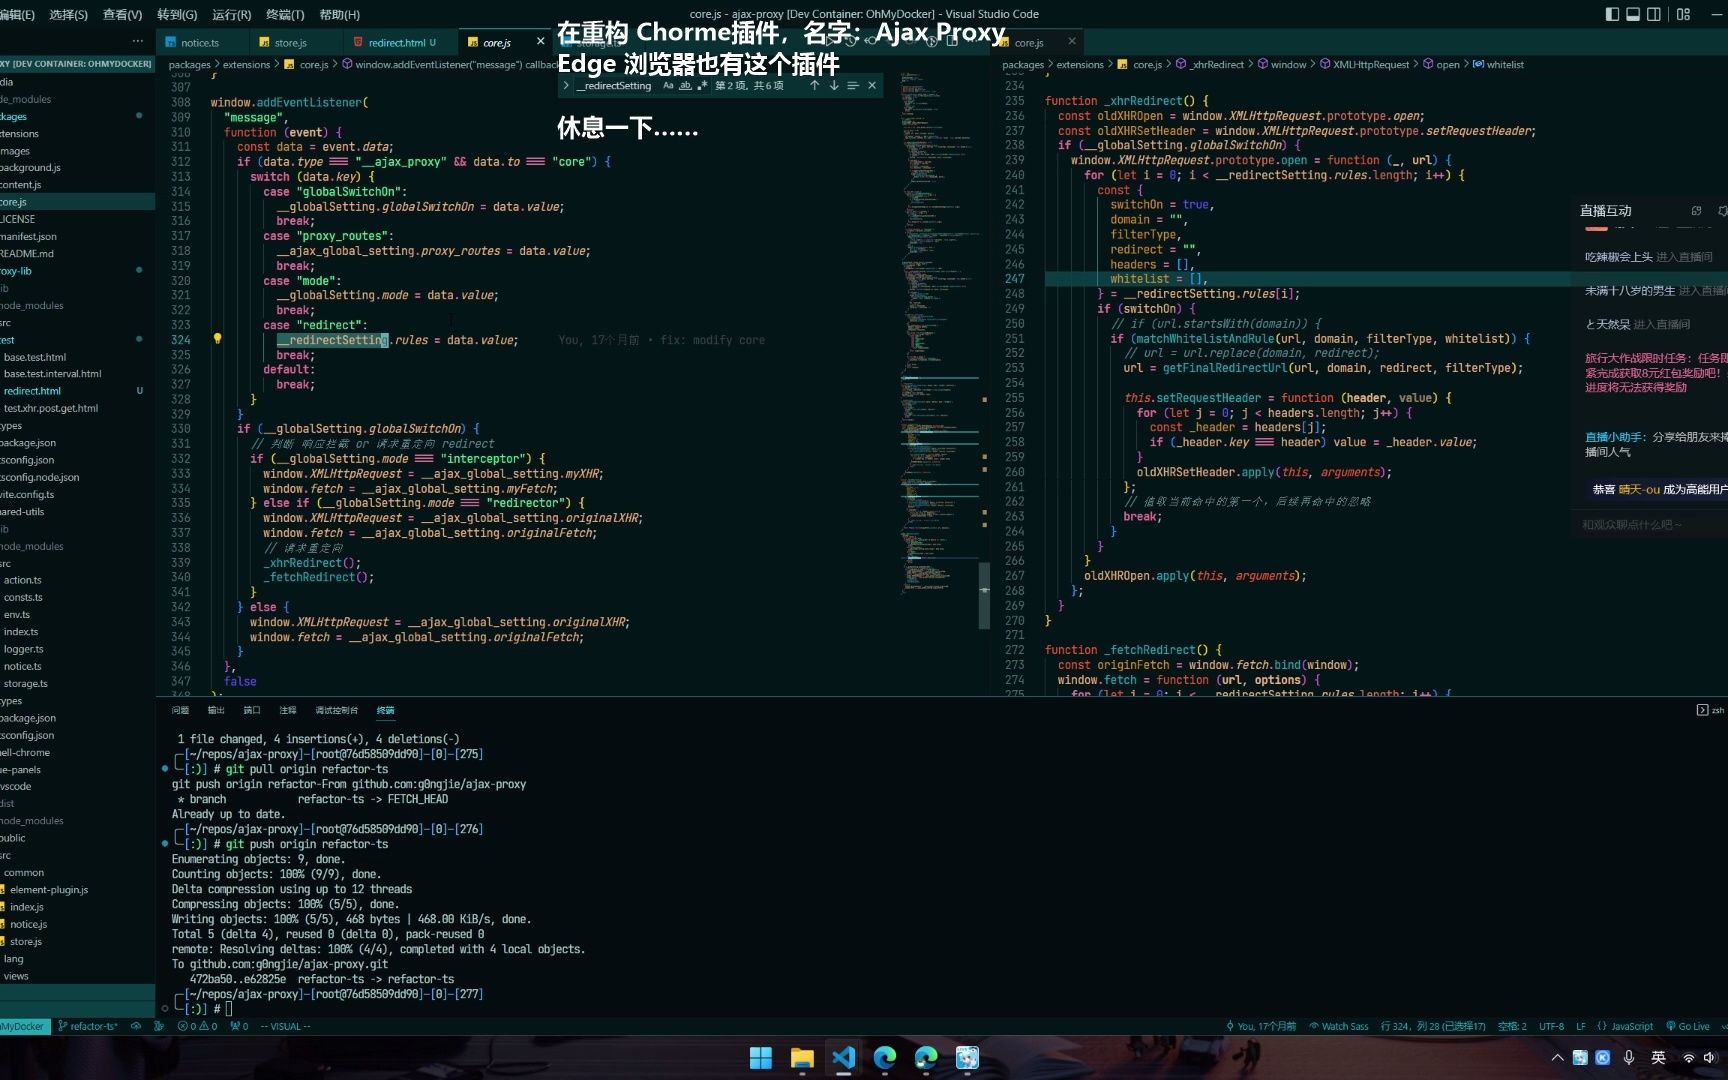Change JavaScript language mode in status bar

tap(1625, 1026)
